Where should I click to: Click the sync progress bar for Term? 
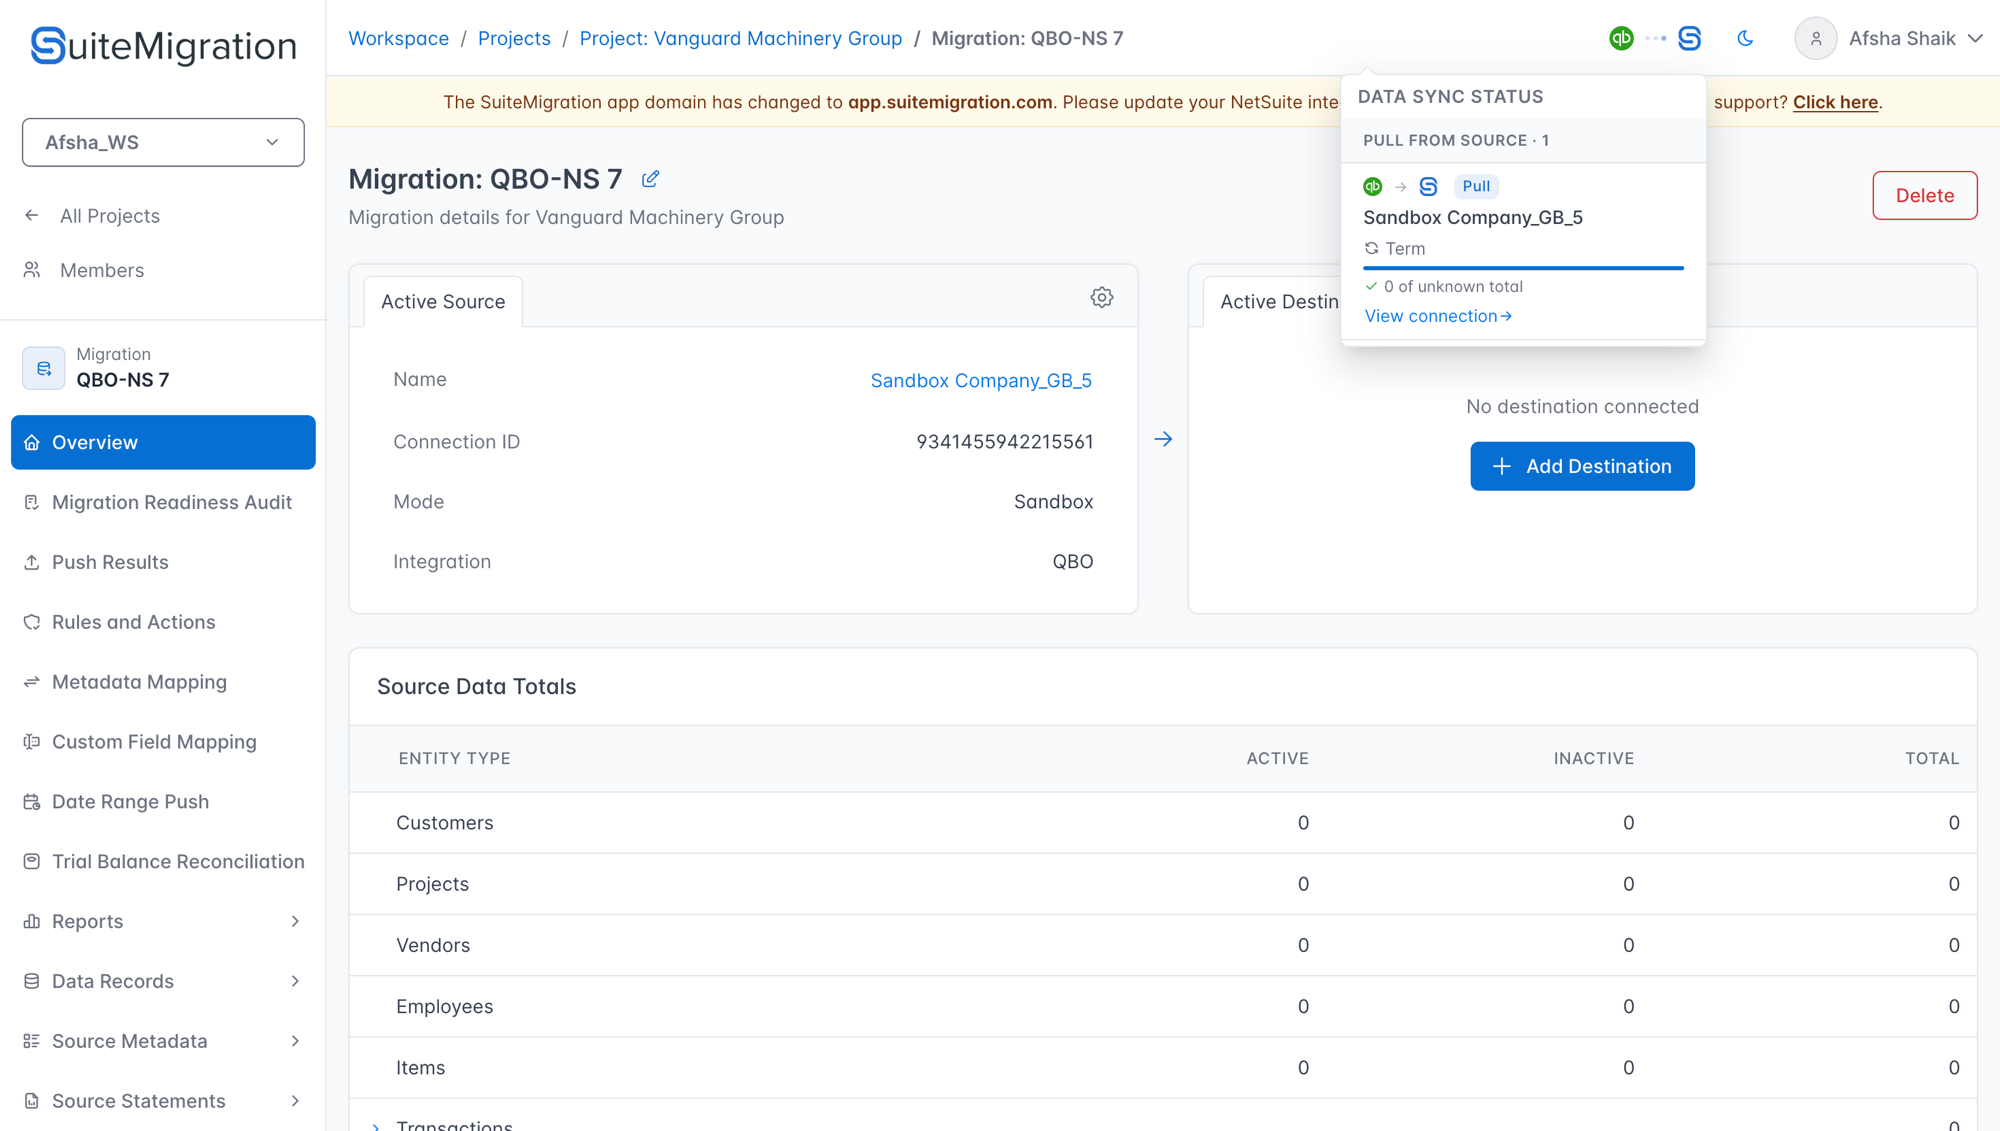point(1523,268)
